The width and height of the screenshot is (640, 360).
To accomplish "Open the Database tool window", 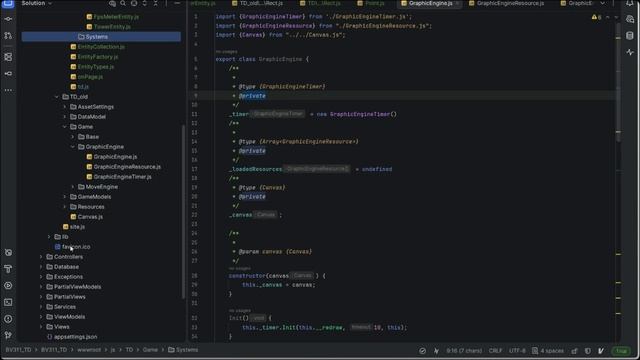I will (x=630, y=36).
